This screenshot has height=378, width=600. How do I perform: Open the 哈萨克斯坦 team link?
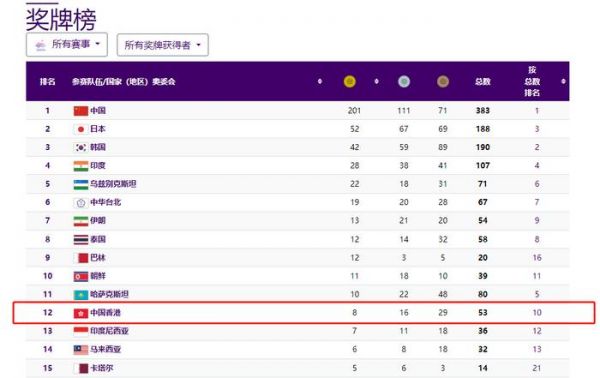(x=109, y=294)
